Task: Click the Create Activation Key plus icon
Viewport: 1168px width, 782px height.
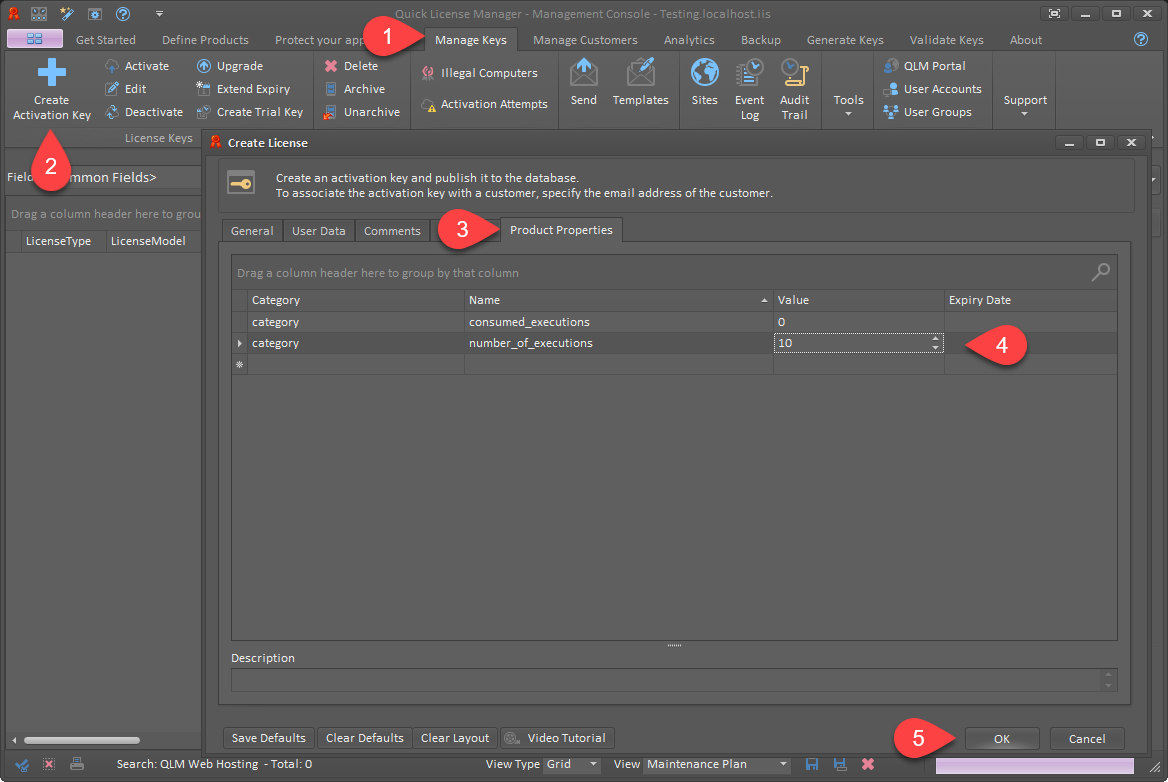Action: pyautogui.click(x=51, y=73)
